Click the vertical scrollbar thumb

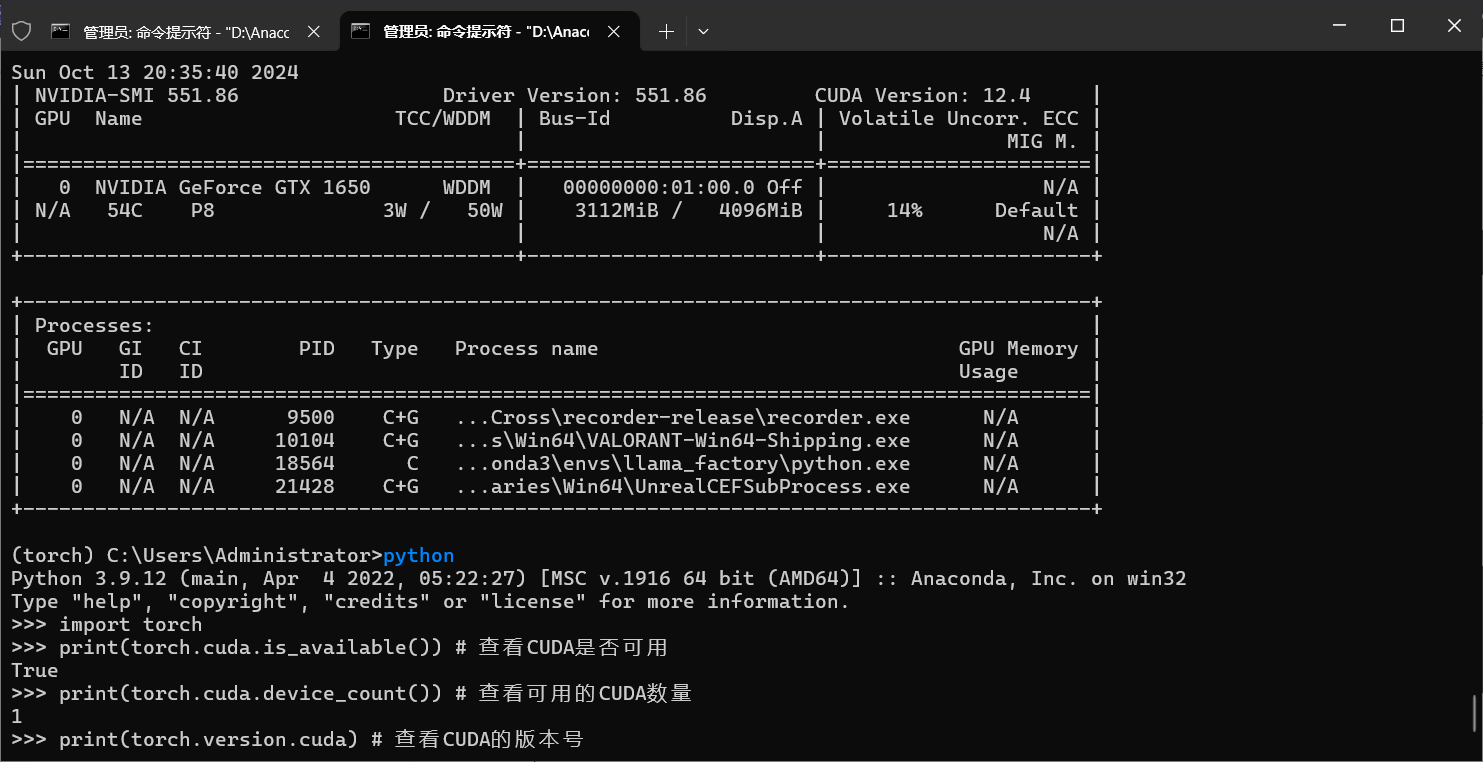click(x=1476, y=713)
